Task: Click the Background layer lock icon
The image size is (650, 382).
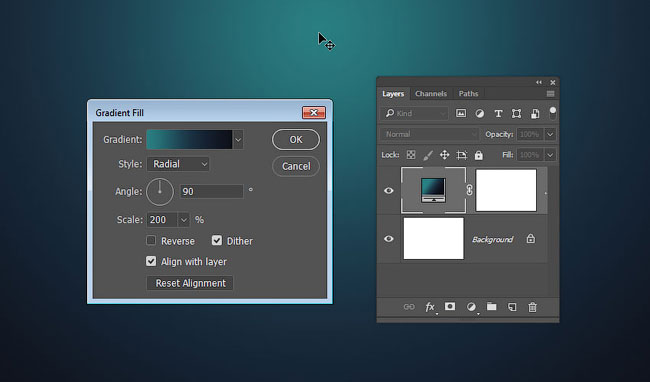Action: coord(531,239)
